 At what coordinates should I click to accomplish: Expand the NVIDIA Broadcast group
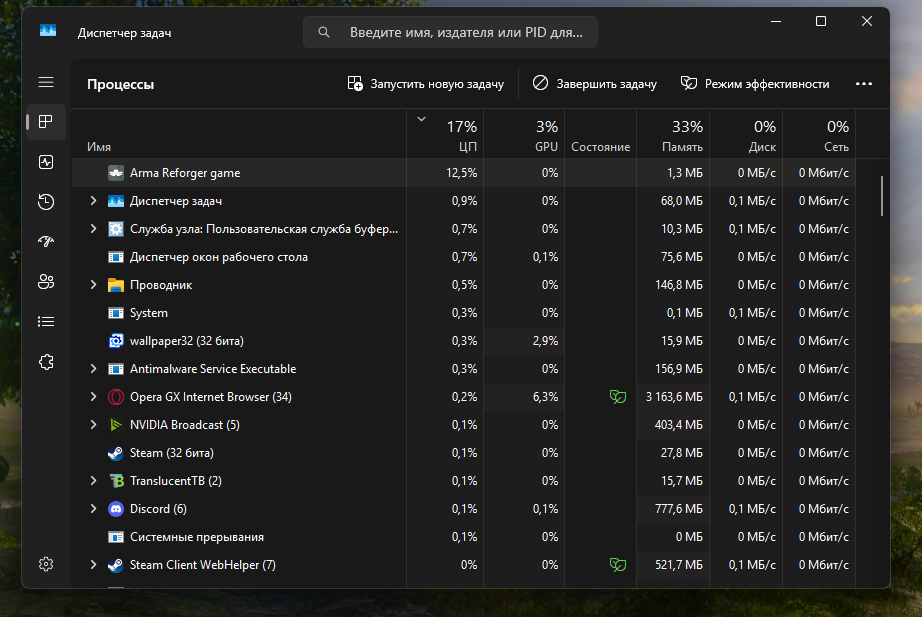point(93,425)
